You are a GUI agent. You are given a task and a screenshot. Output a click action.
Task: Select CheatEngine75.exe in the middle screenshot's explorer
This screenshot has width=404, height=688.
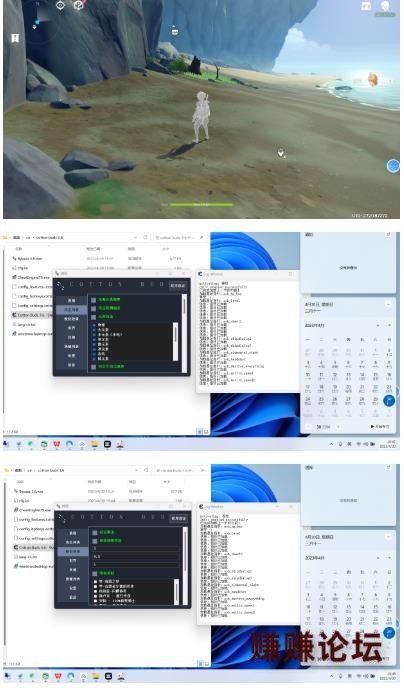pos(31,277)
